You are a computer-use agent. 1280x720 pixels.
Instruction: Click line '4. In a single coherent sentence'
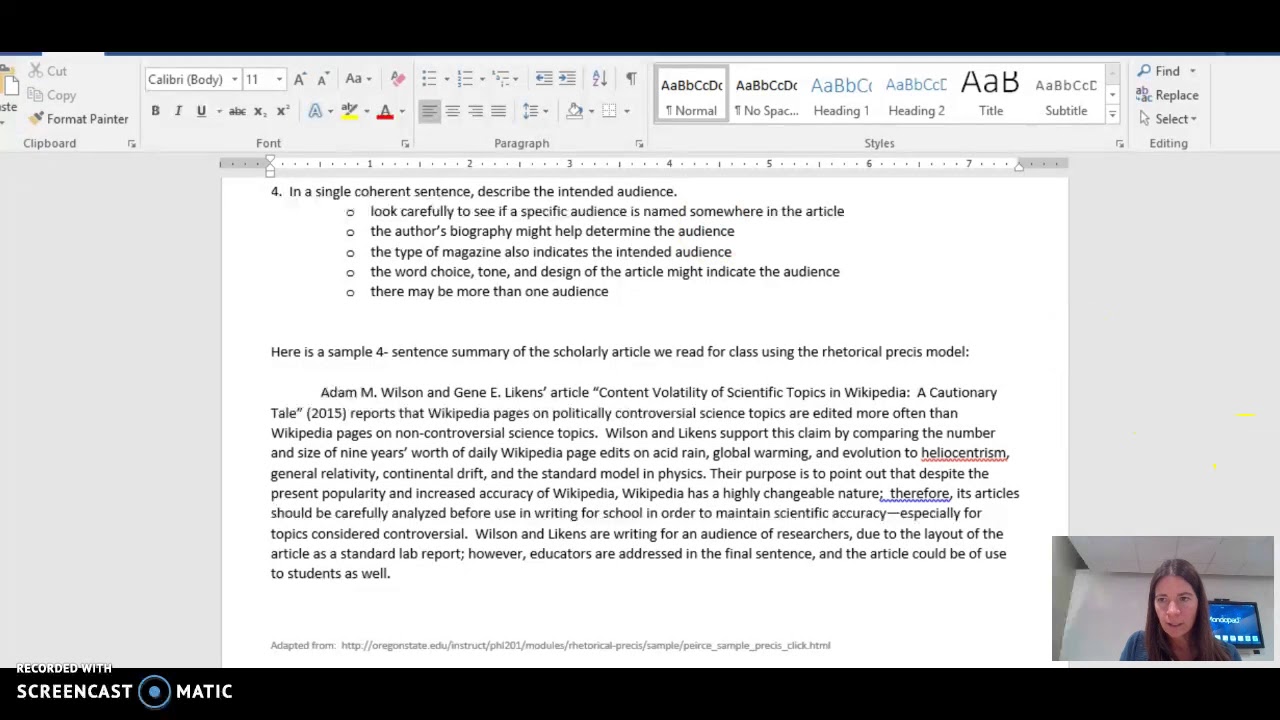click(x=473, y=192)
